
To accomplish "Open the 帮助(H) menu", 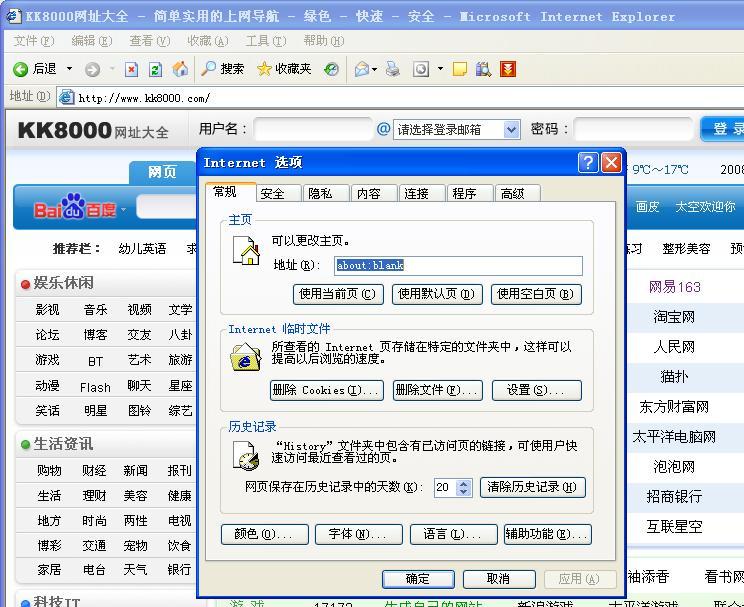I will pyautogui.click(x=324, y=41).
